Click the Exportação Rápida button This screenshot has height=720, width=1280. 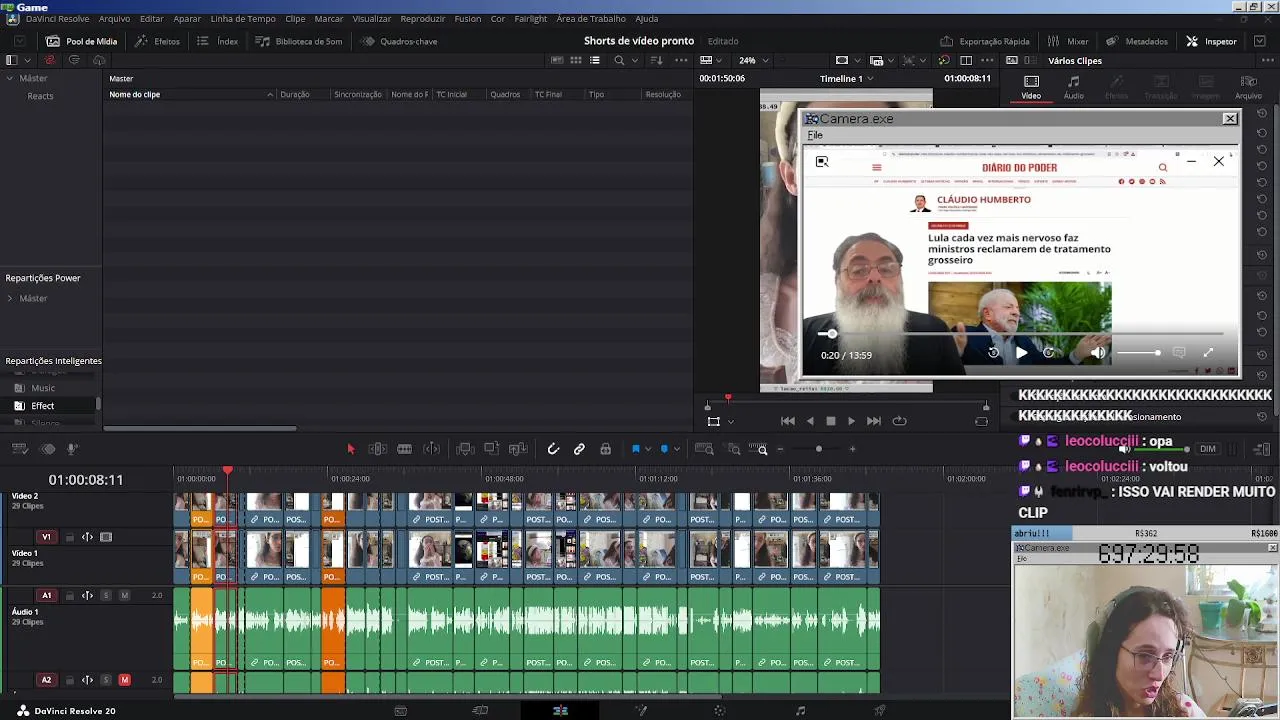coord(985,41)
